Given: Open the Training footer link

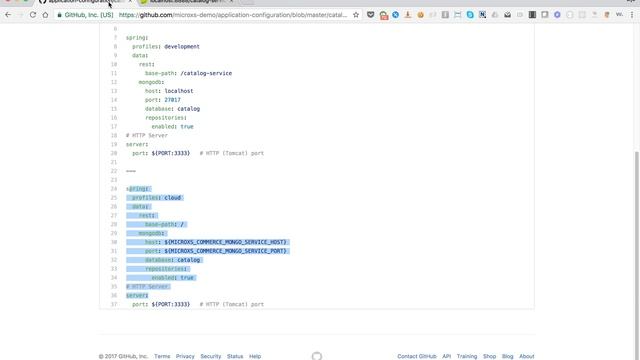Looking at the screenshot, I should (467, 356).
